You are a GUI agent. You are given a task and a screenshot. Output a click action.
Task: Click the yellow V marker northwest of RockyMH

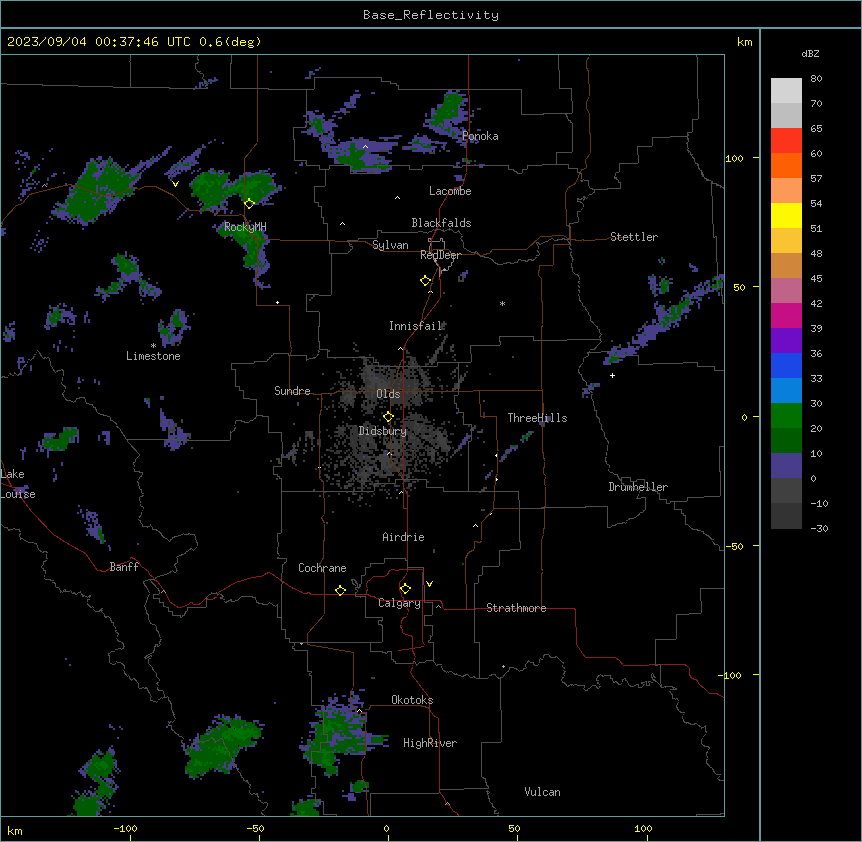pyautogui.click(x=175, y=184)
